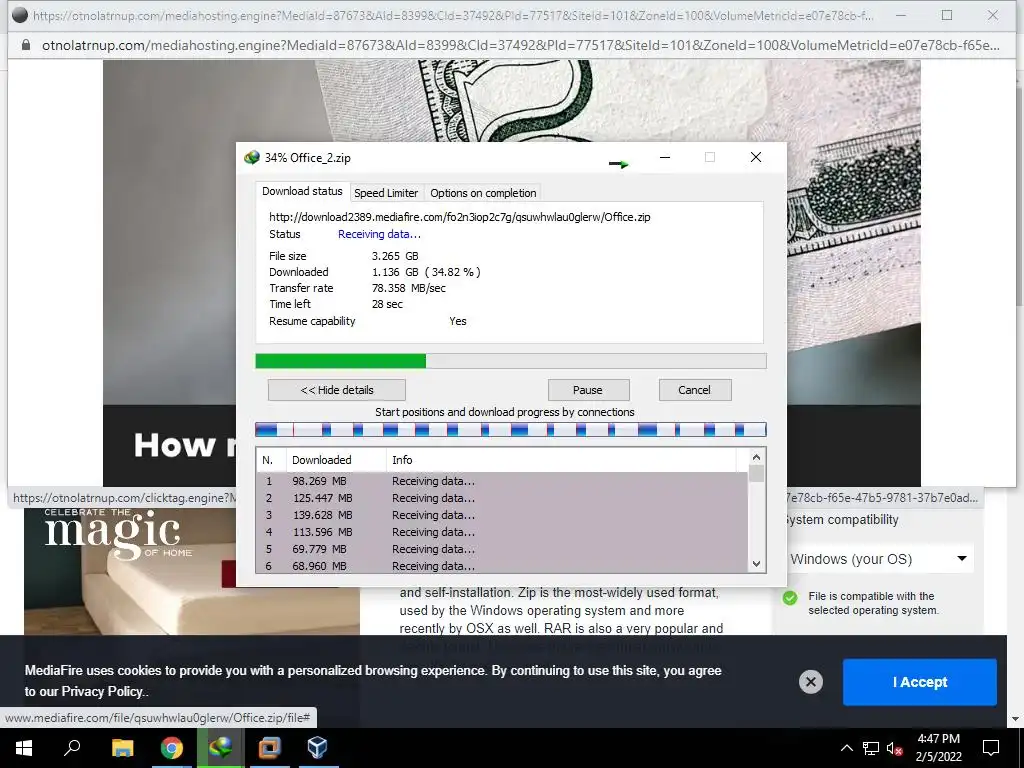1024x768 pixels.
Task: Open the VirtualBox cube taskbar icon
Action: (x=317, y=748)
